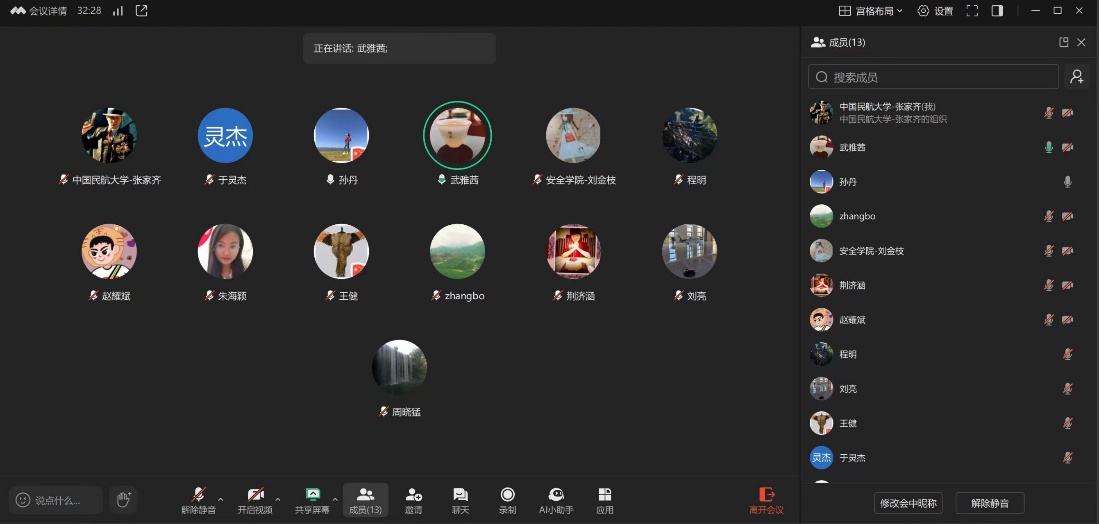Viewport: 1099px width, 524px height.
Task: Click the 修改会中昵称 button
Action: [908, 503]
